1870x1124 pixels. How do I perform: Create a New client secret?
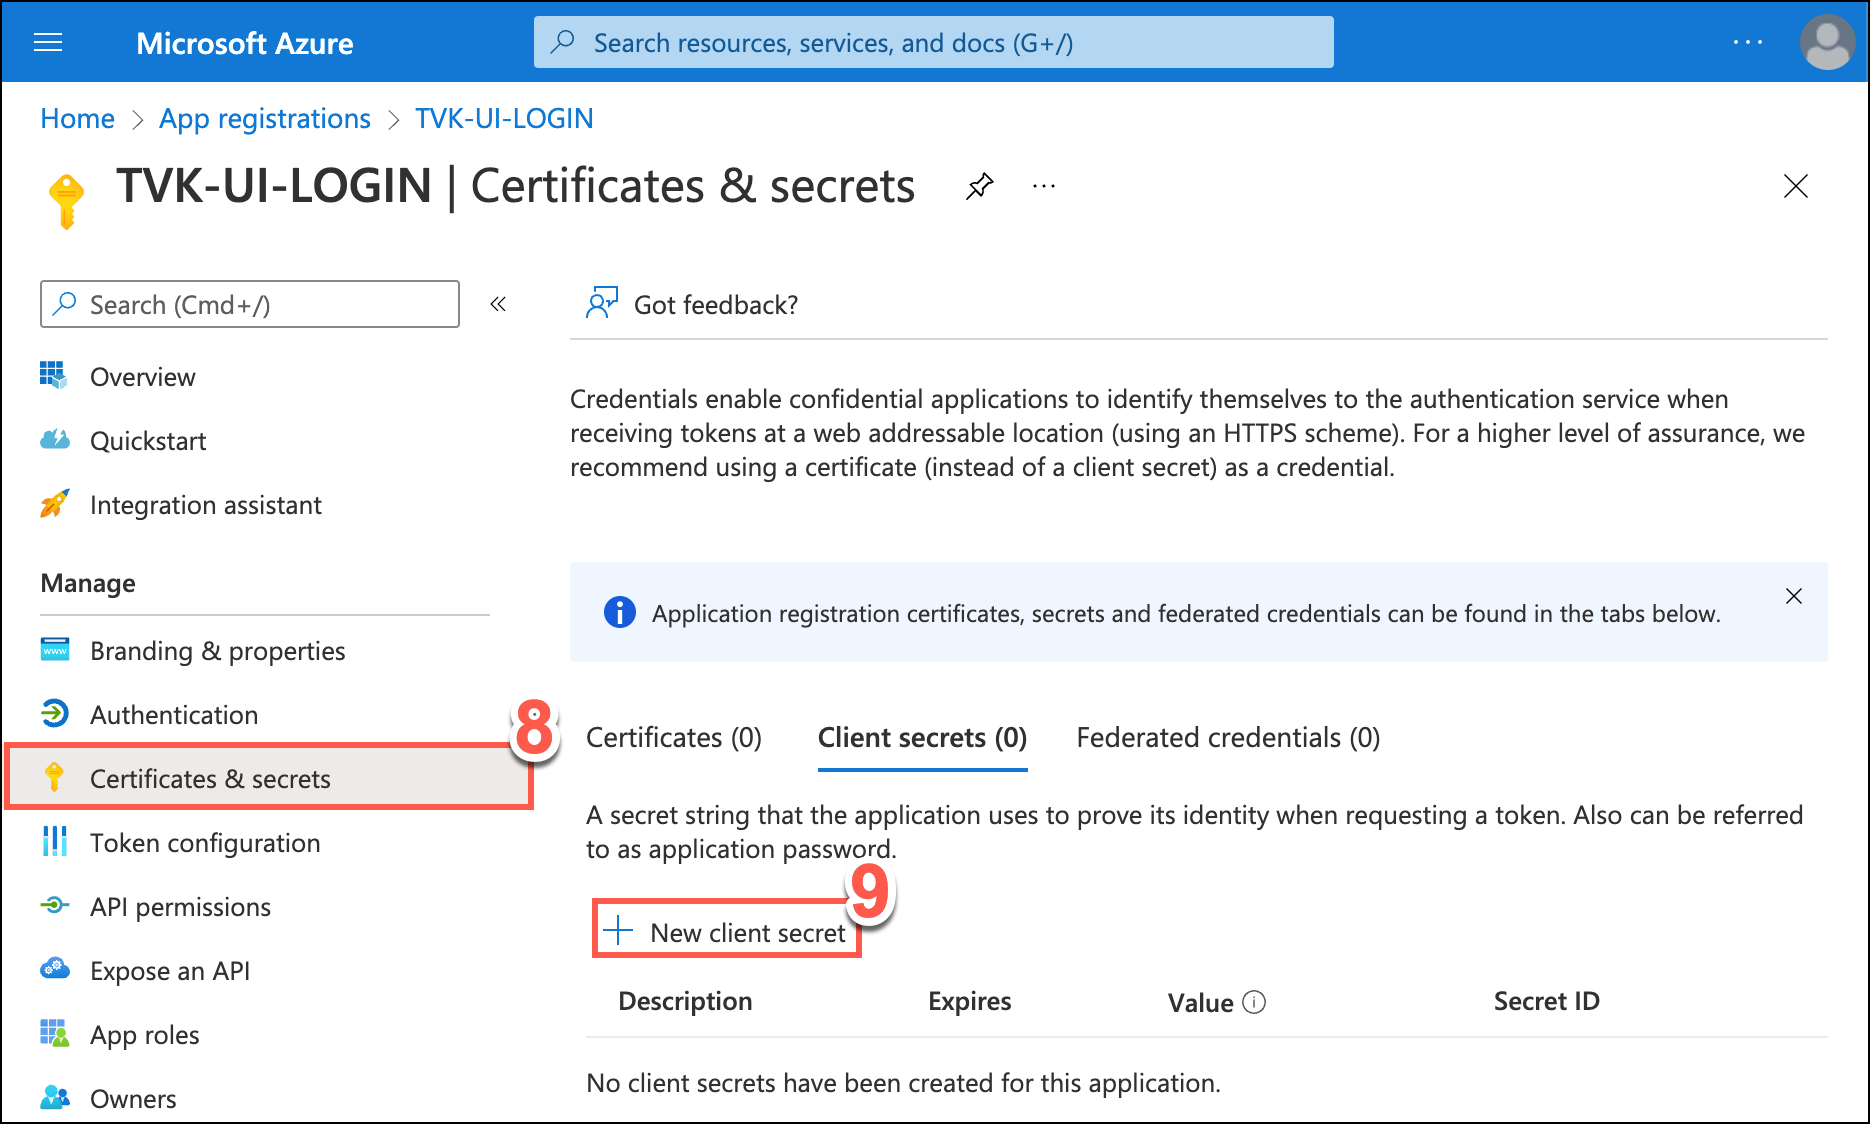tap(727, 932)
